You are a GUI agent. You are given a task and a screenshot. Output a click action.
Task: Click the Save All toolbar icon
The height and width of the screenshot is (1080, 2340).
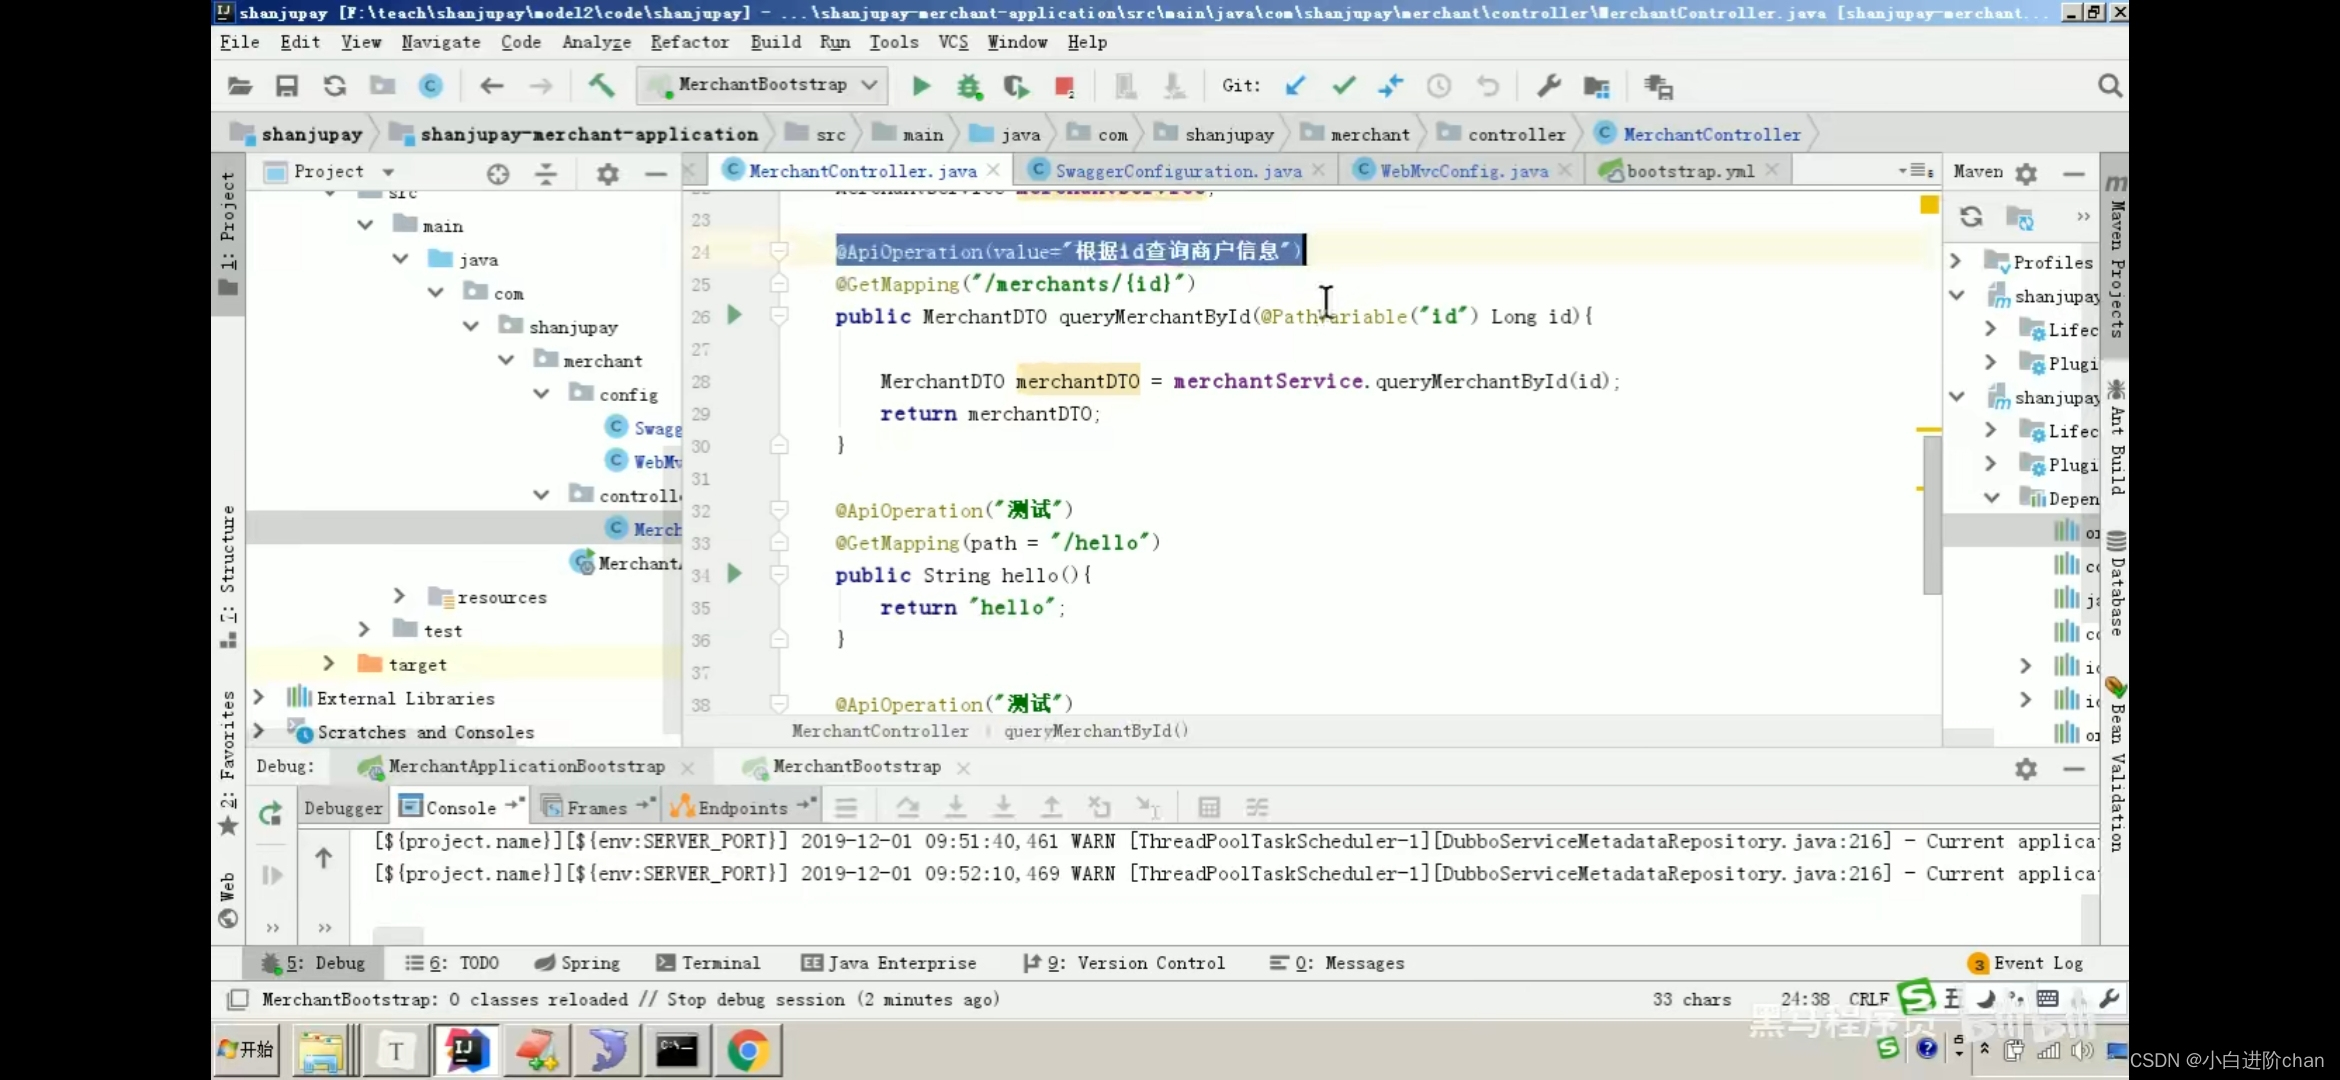[x=287, y=86]
